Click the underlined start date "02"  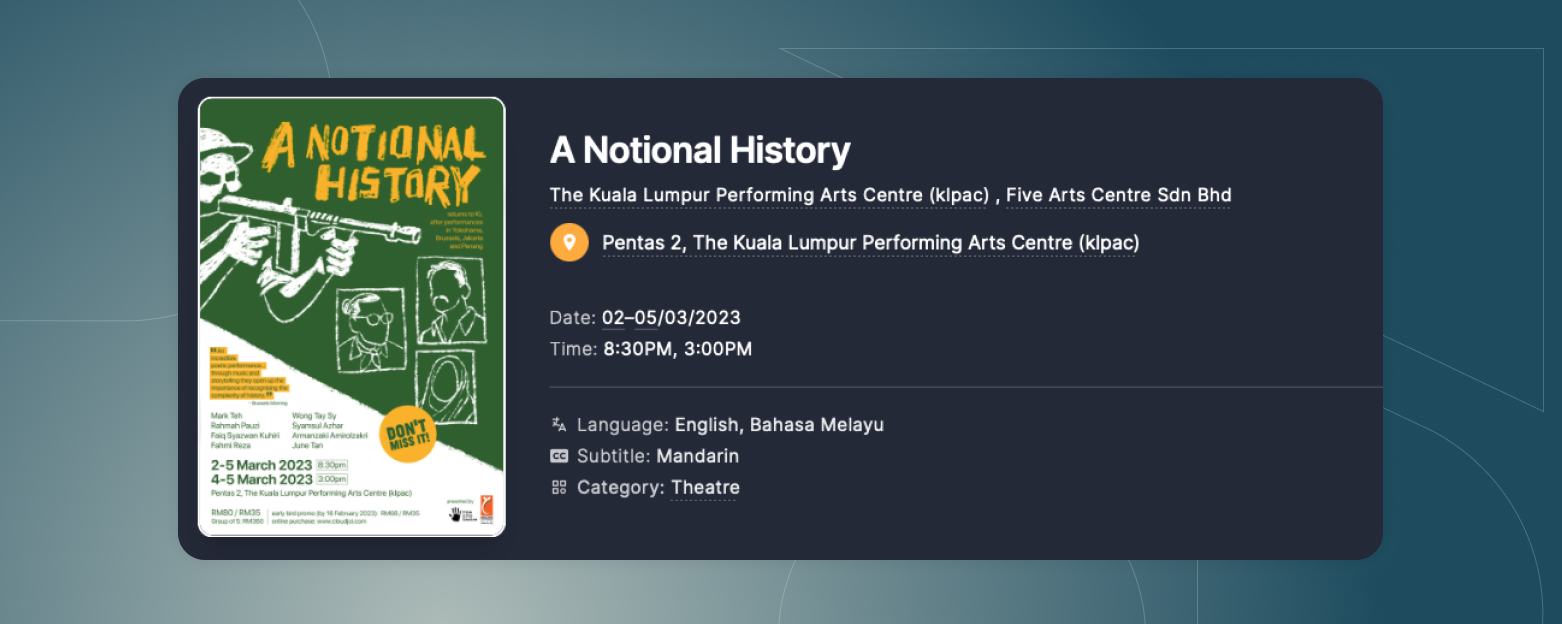[x=613, y=318]
